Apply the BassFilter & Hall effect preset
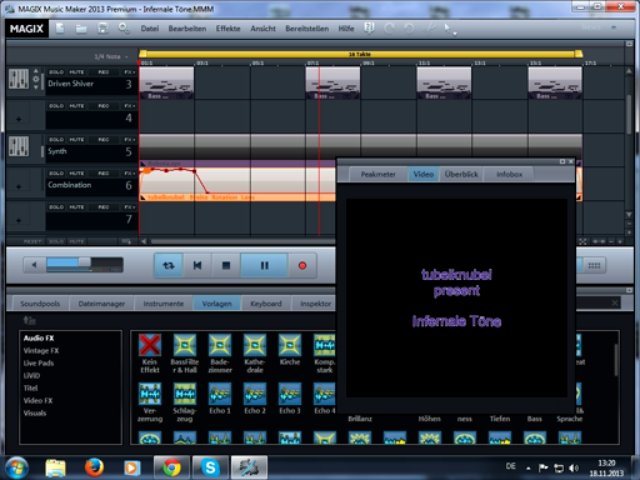This screenshot has height=480, width=640. click(185, 346)
